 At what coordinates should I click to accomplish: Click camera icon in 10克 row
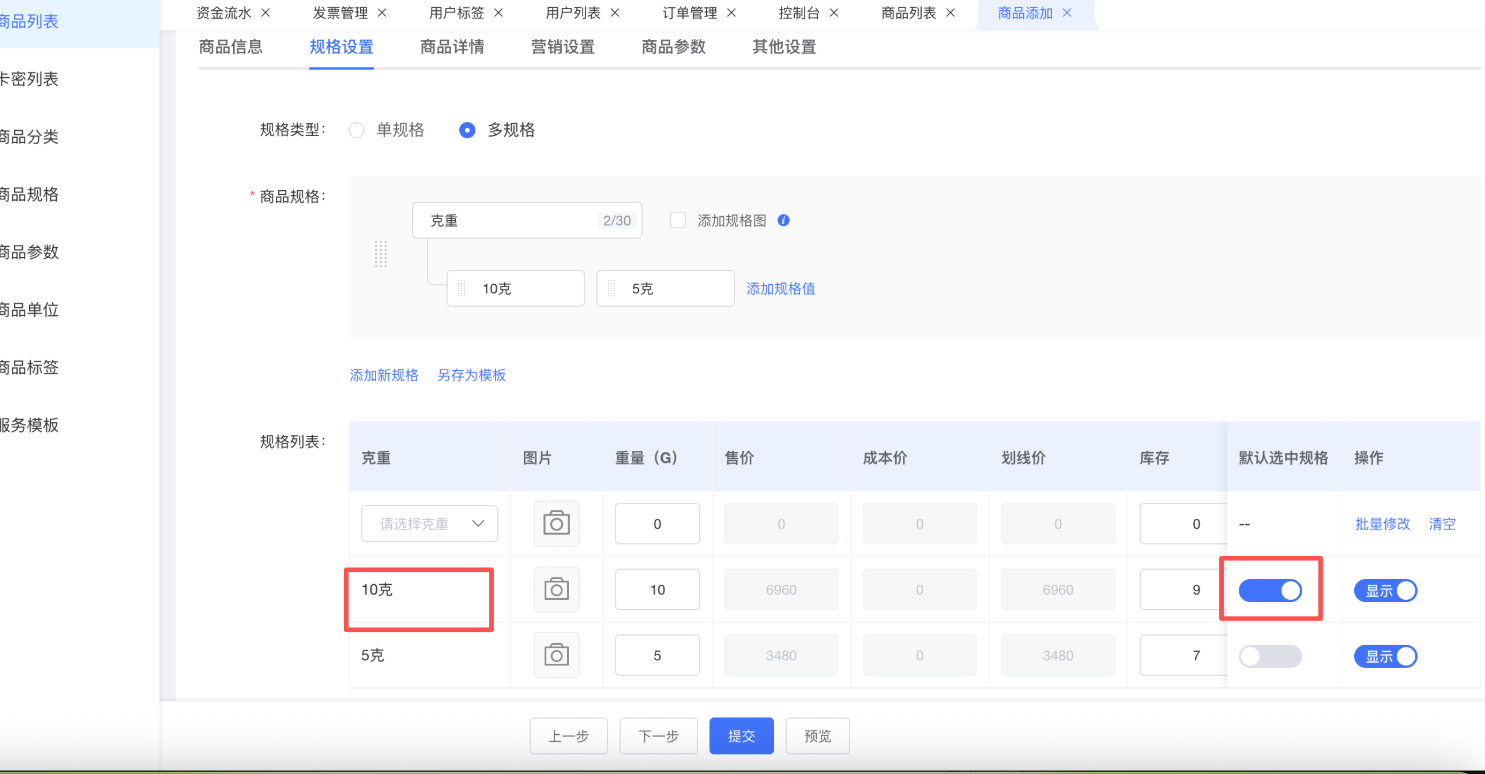pos(556,589)
